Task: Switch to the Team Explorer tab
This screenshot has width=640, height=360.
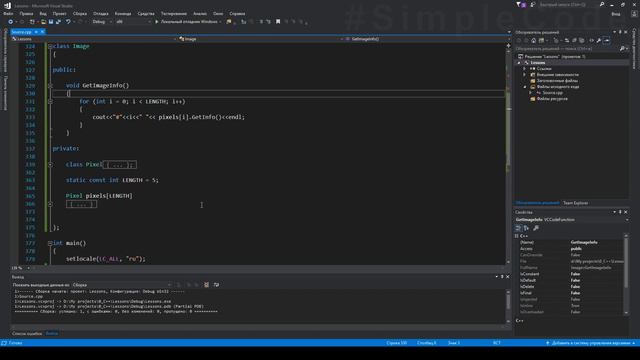Action: coord(576,203)
